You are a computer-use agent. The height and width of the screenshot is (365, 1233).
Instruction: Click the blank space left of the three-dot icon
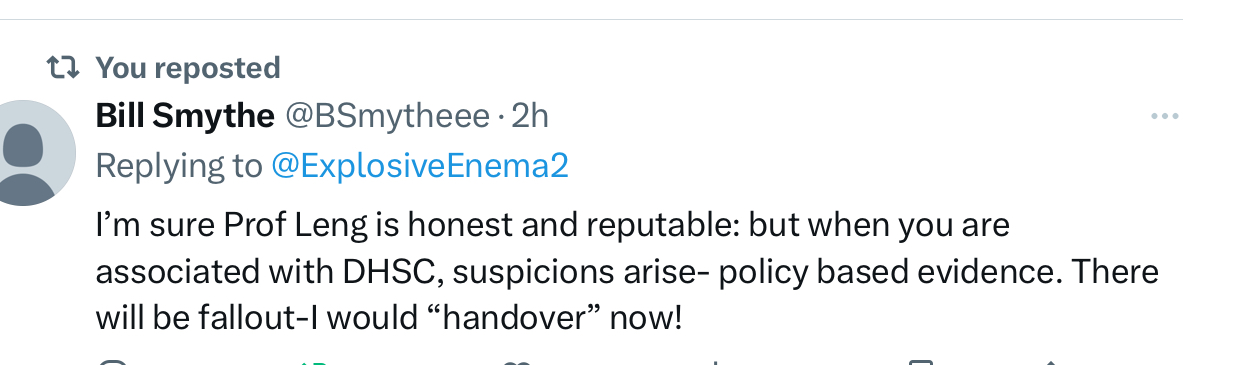pos(850,117)
